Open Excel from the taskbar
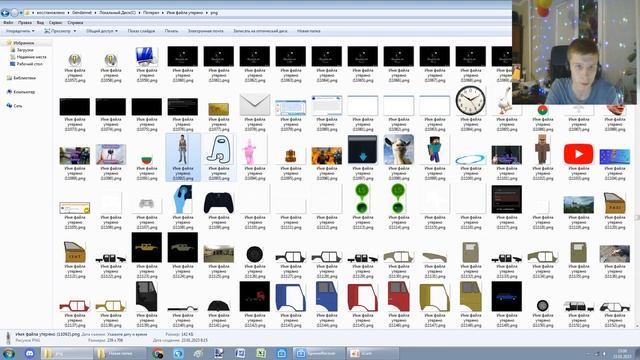Screen dimensions: 640x360 (x=261, y=353)
